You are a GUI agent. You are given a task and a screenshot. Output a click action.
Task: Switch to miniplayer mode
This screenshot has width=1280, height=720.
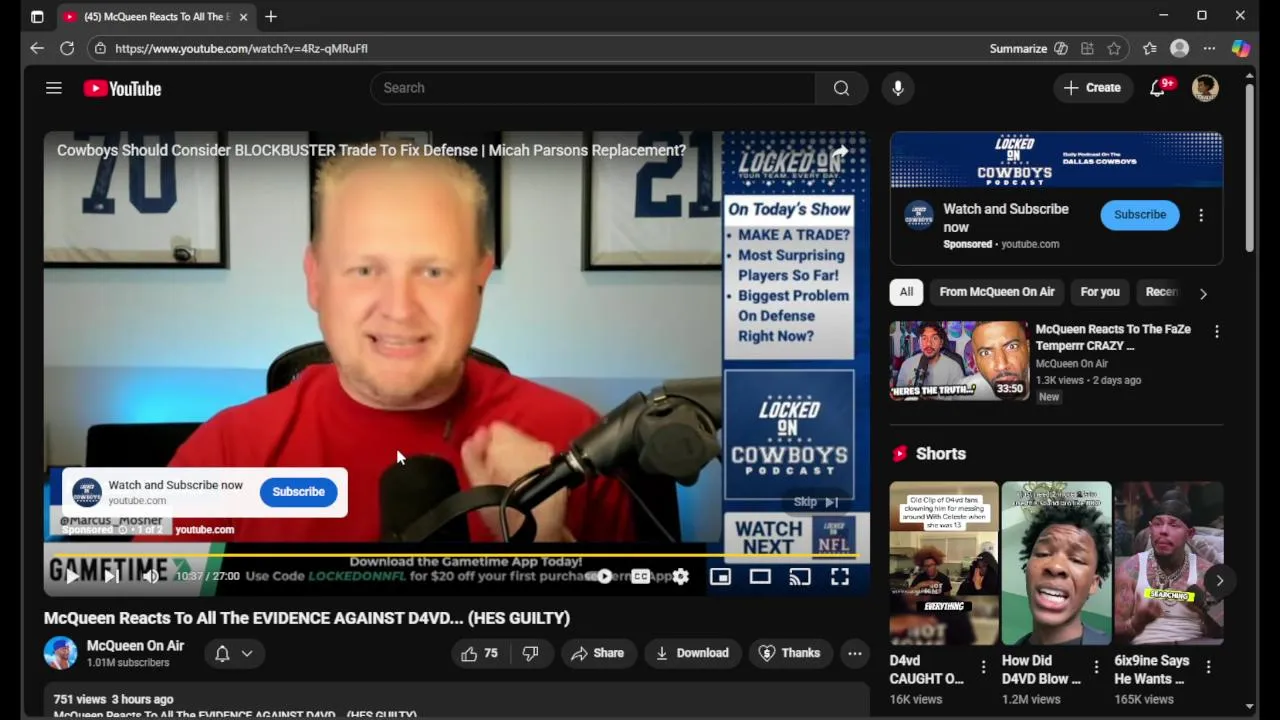[x=720, y=576]
